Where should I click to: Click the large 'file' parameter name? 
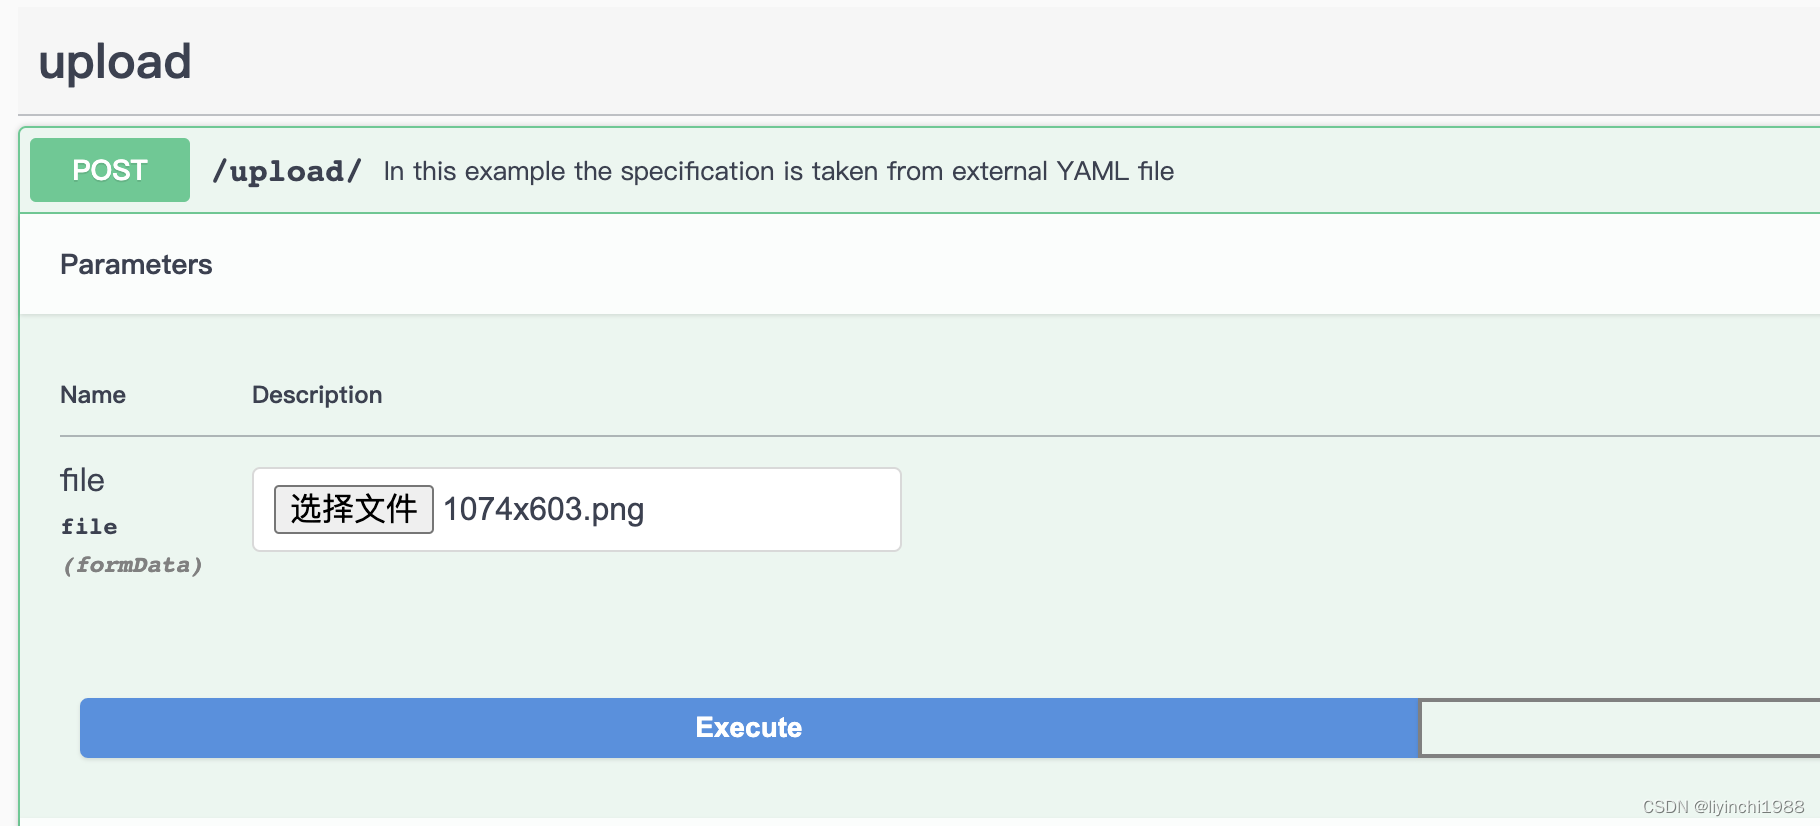coord(82,480)
